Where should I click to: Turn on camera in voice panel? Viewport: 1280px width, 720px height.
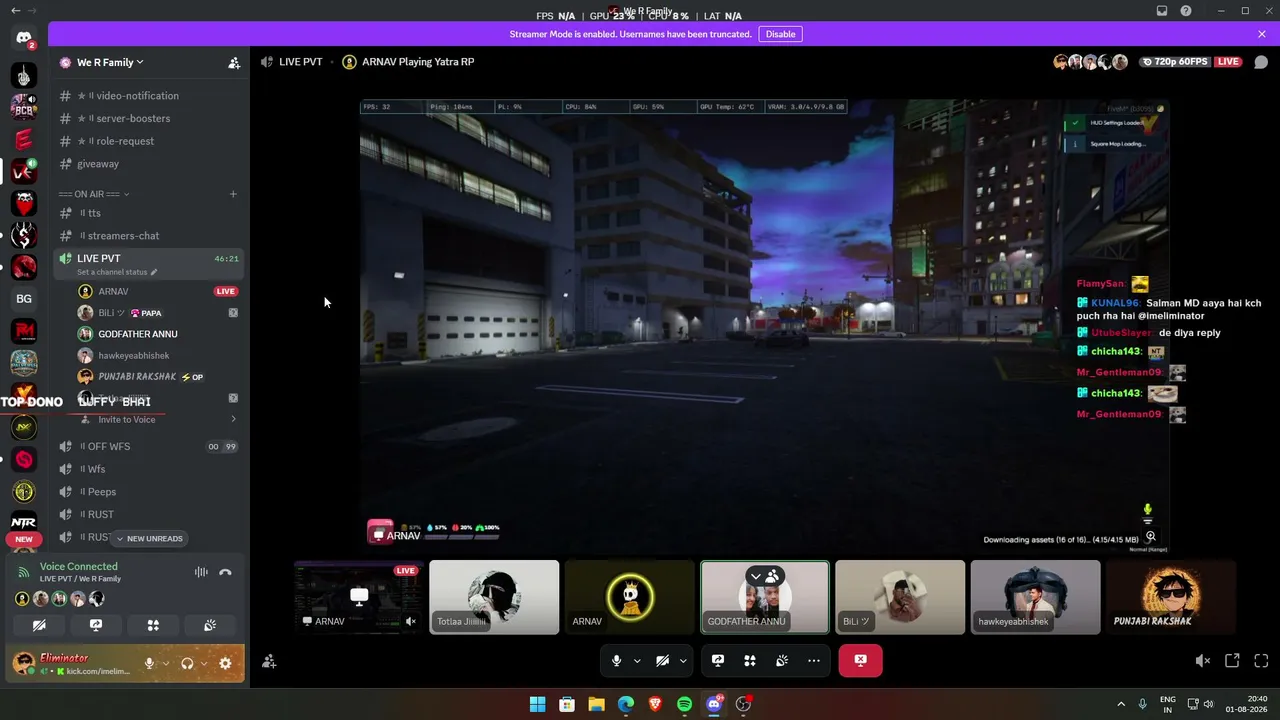pos(39,625)
